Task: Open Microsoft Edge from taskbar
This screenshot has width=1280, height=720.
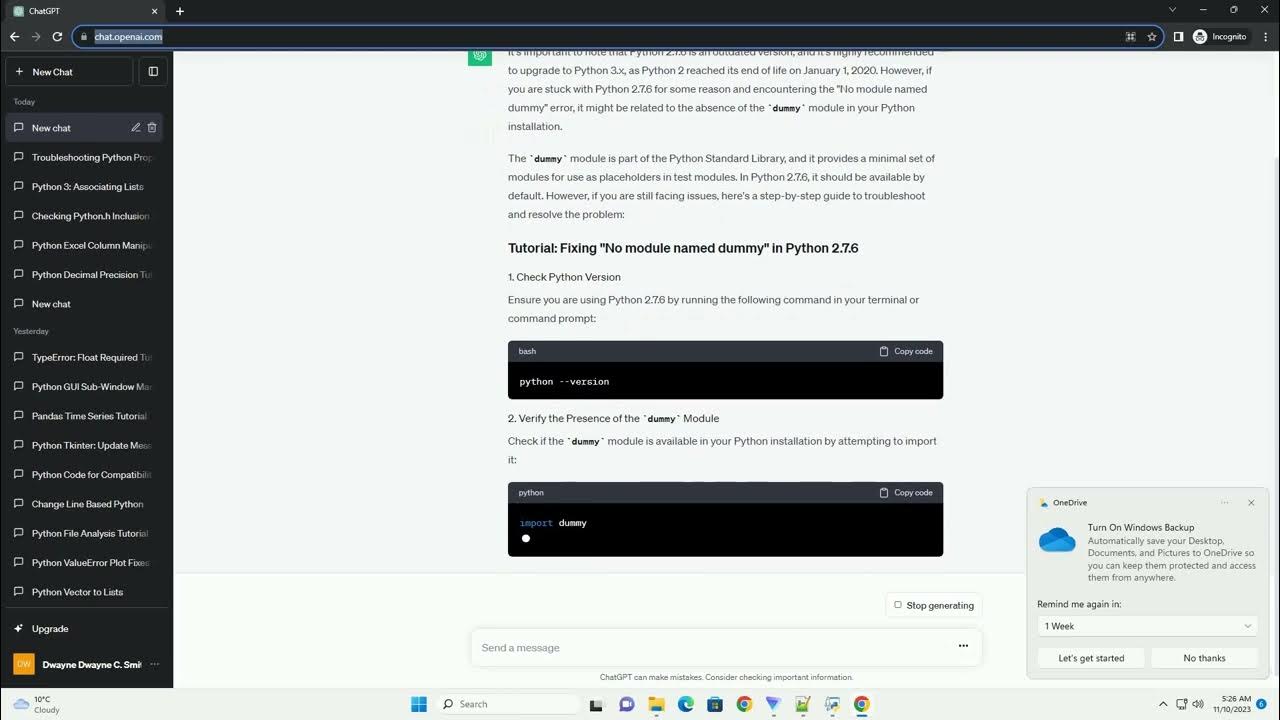Action: 686,704
